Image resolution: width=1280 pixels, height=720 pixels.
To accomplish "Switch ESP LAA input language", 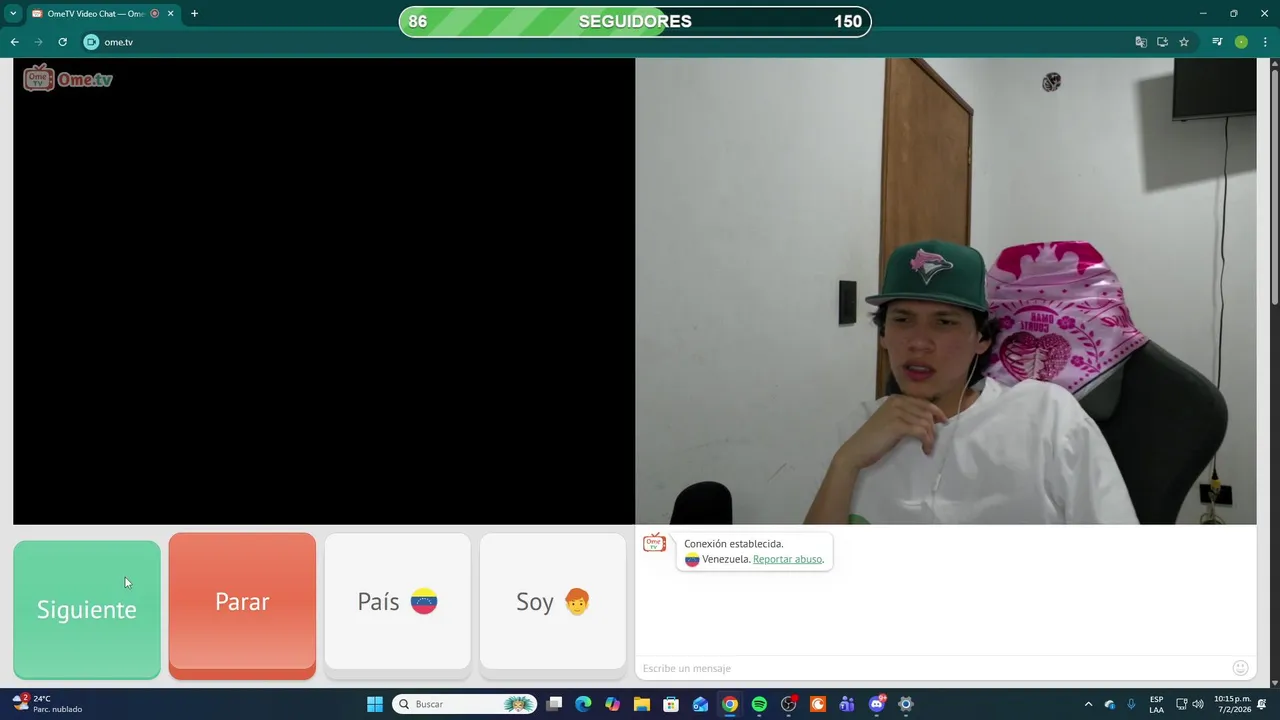I will 1156,704.
